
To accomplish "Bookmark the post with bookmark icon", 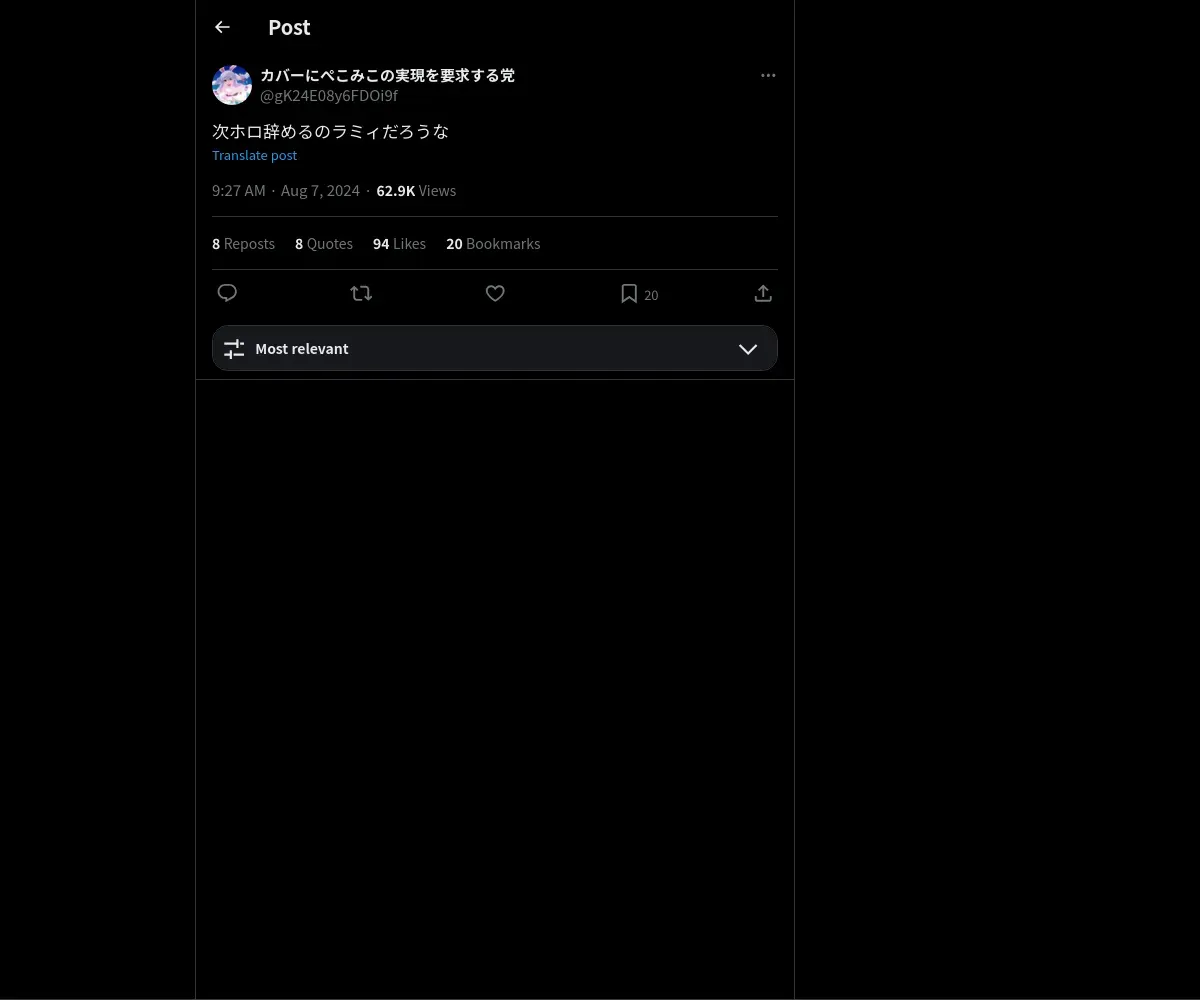I will click(629, 293).
